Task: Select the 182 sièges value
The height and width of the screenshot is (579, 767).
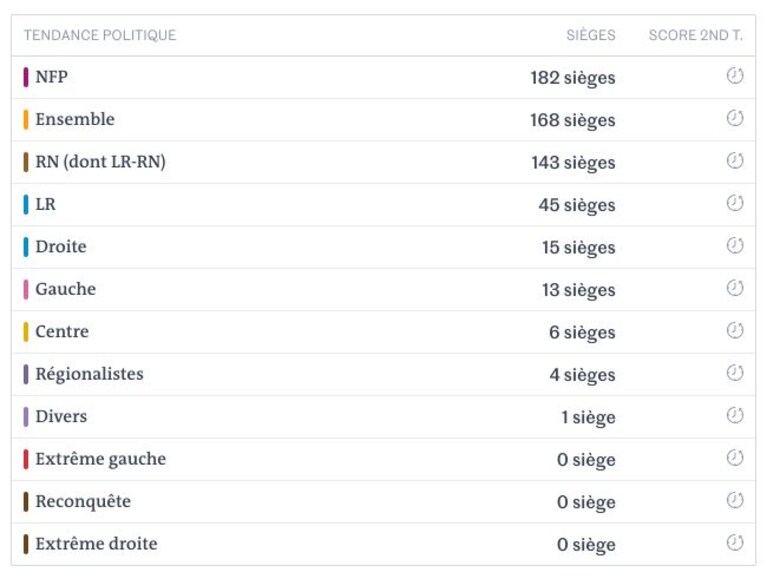Action: [x=573, y=78]
